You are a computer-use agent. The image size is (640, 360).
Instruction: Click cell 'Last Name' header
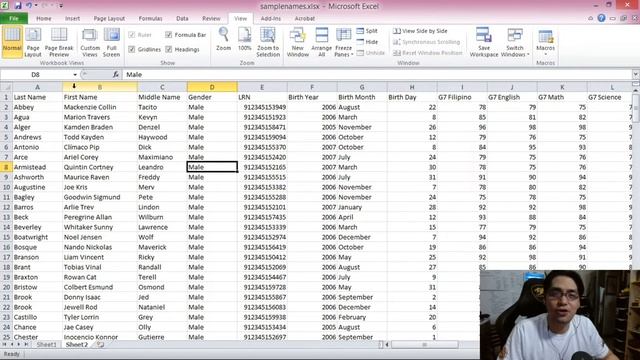click(x=37, y=97)
